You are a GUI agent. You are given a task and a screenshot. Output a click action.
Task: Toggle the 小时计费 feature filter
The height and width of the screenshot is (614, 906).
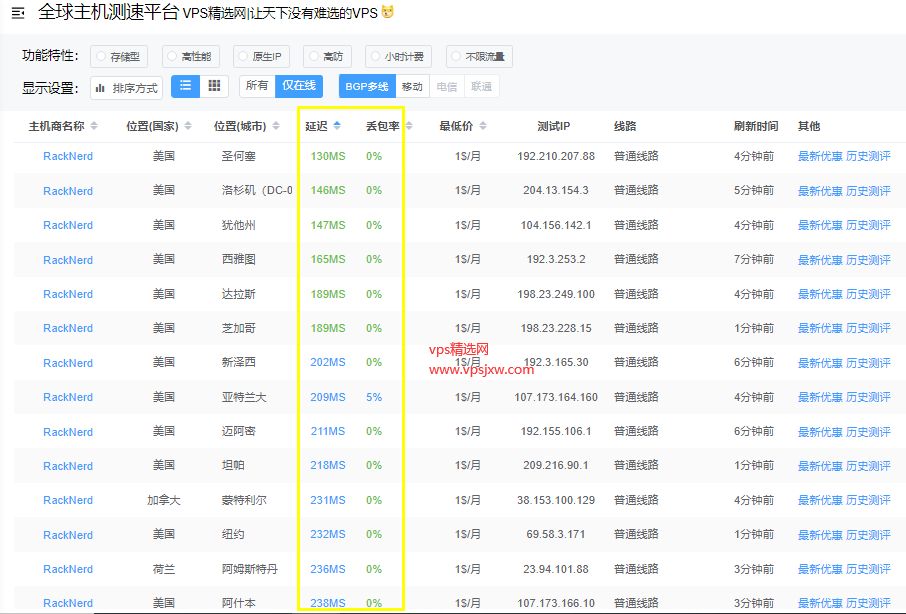[x=398, y=56]
